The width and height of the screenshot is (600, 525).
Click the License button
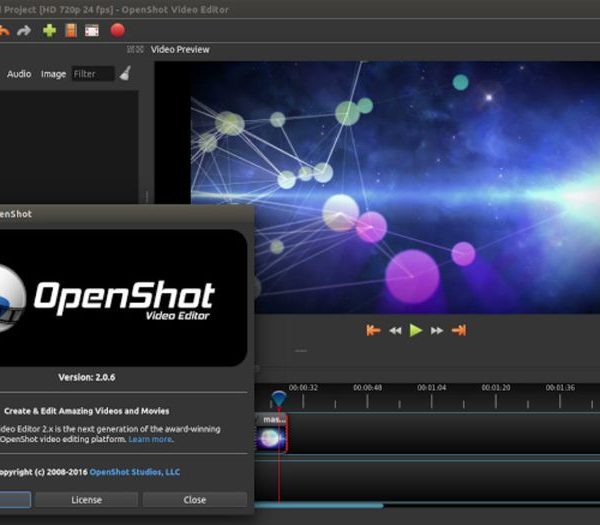[86, 500]
